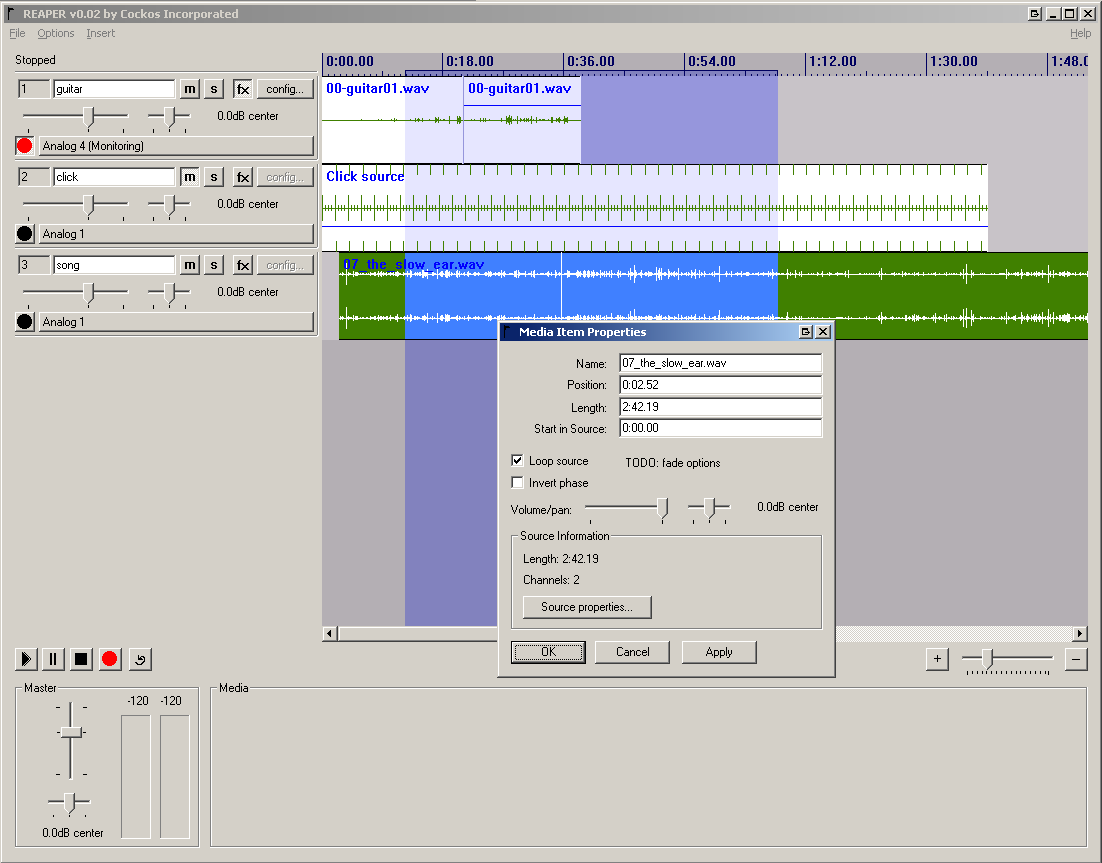Screen dimensions: 1102x863
Task: Solo the click track
Action: [214, 177]
